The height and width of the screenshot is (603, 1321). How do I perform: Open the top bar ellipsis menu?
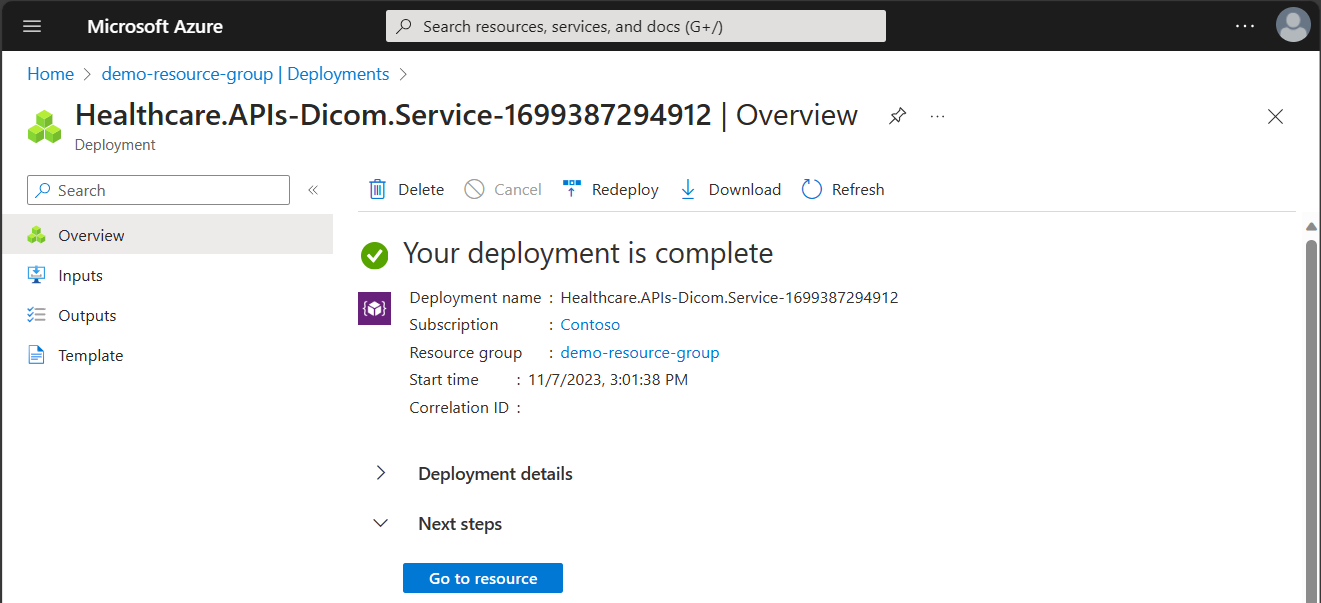coord(1245,26)
